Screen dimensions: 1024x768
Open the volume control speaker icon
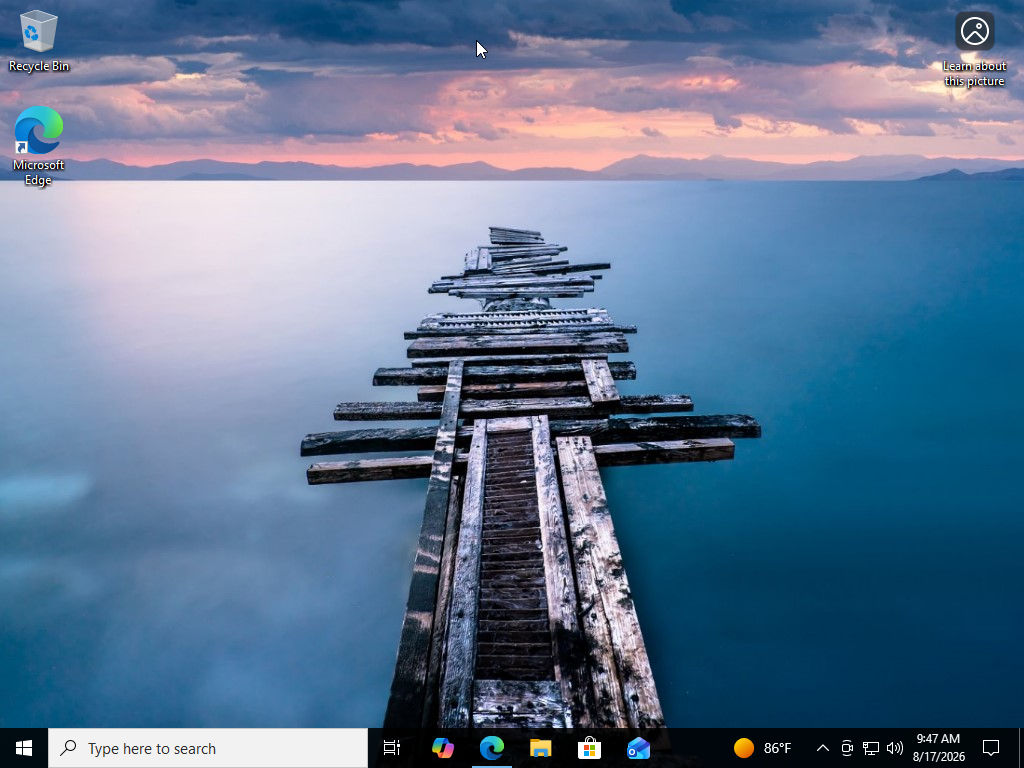click(895, 748)
